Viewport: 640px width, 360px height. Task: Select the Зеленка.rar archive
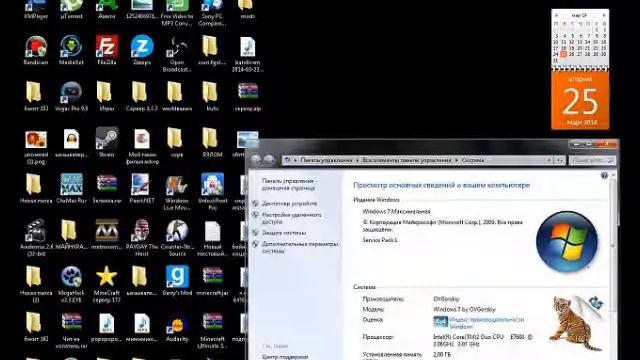point(107,188)
